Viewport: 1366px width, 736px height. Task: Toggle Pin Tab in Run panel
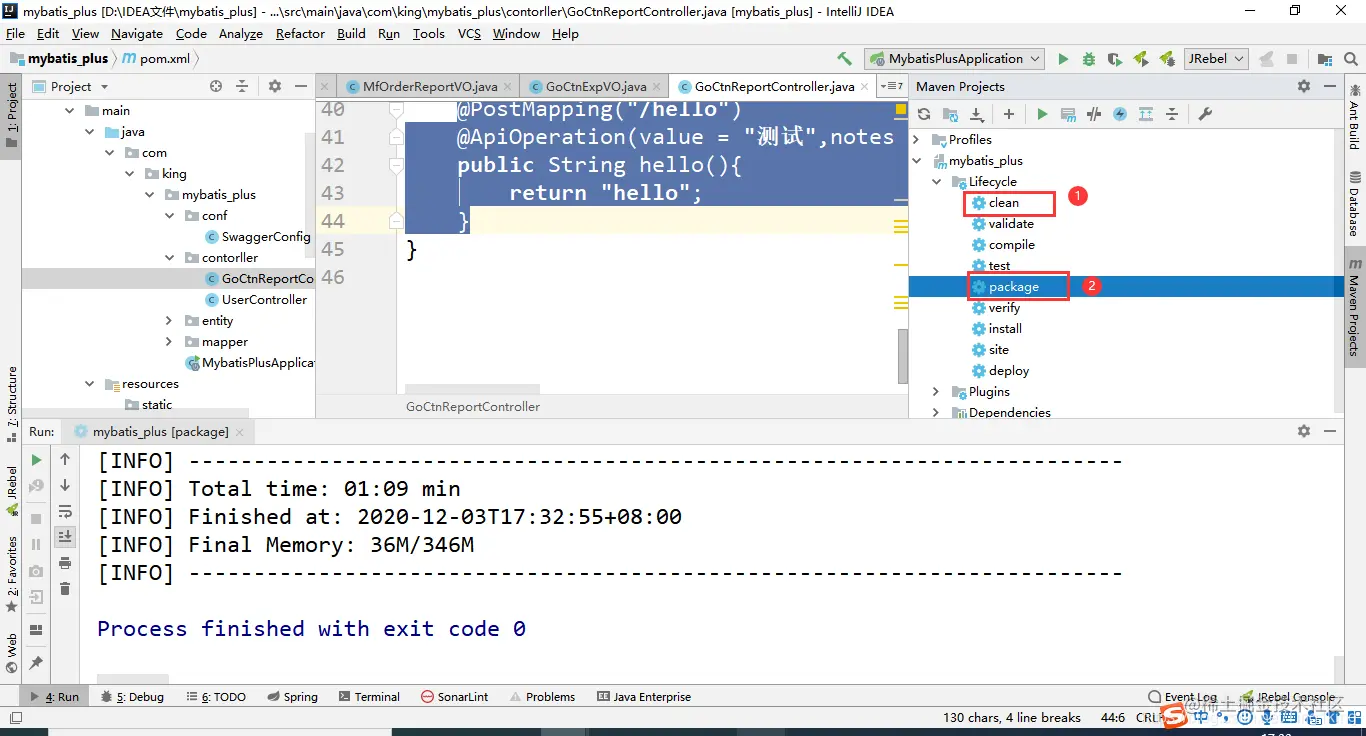coord(36,663)
